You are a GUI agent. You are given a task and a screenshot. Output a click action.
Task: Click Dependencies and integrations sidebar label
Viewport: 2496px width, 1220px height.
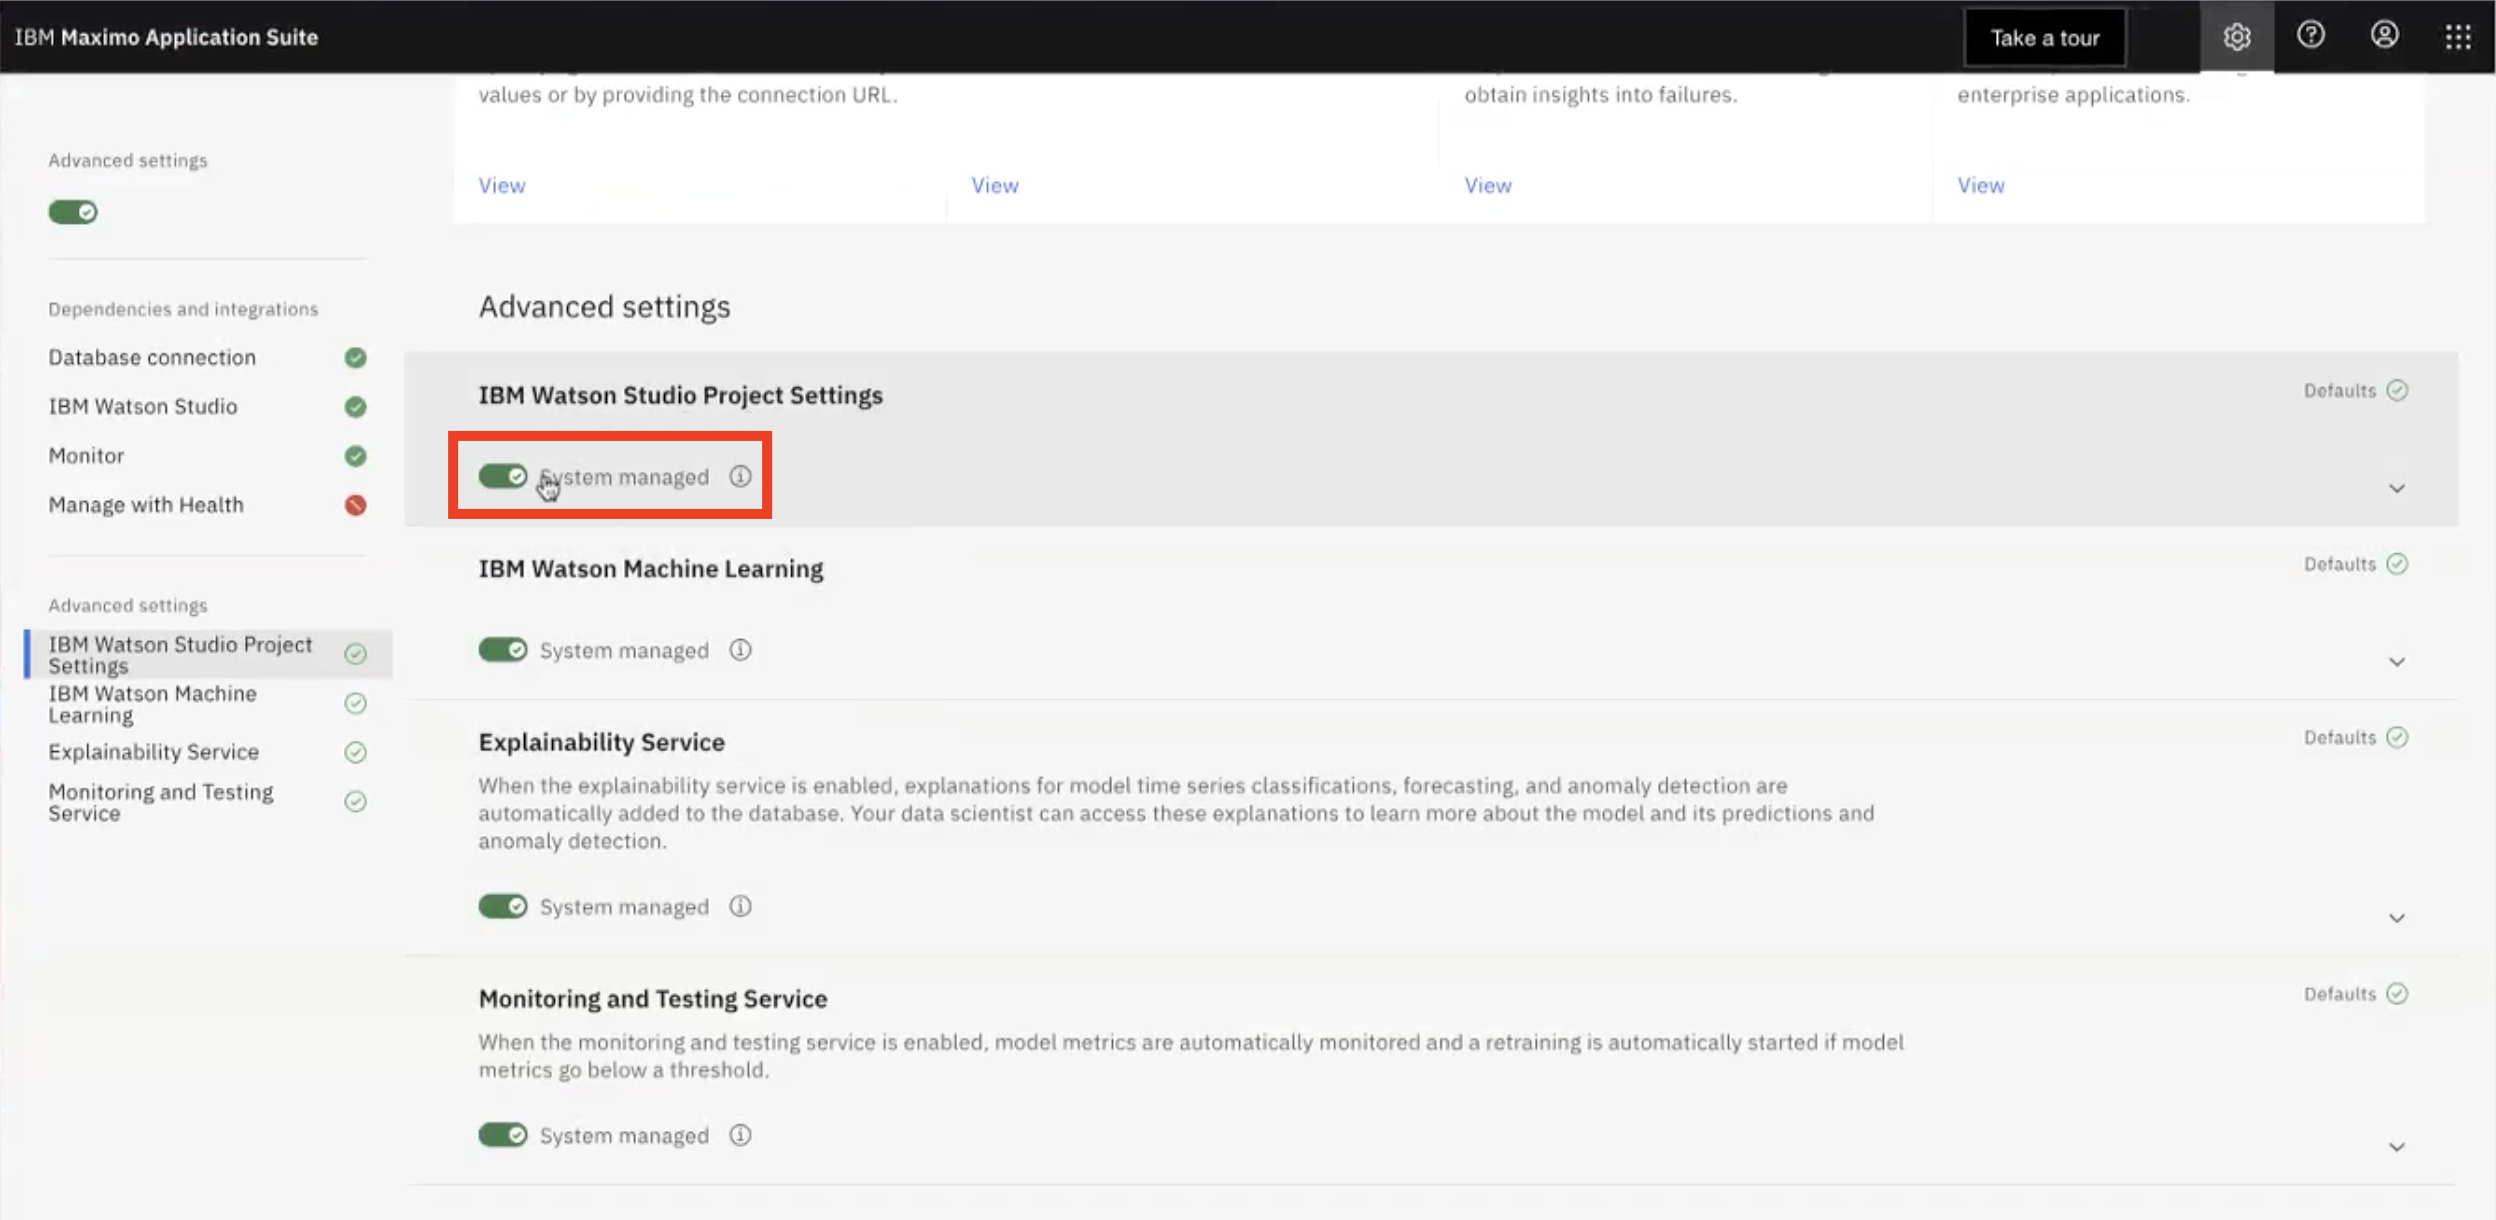coord(183,309)
